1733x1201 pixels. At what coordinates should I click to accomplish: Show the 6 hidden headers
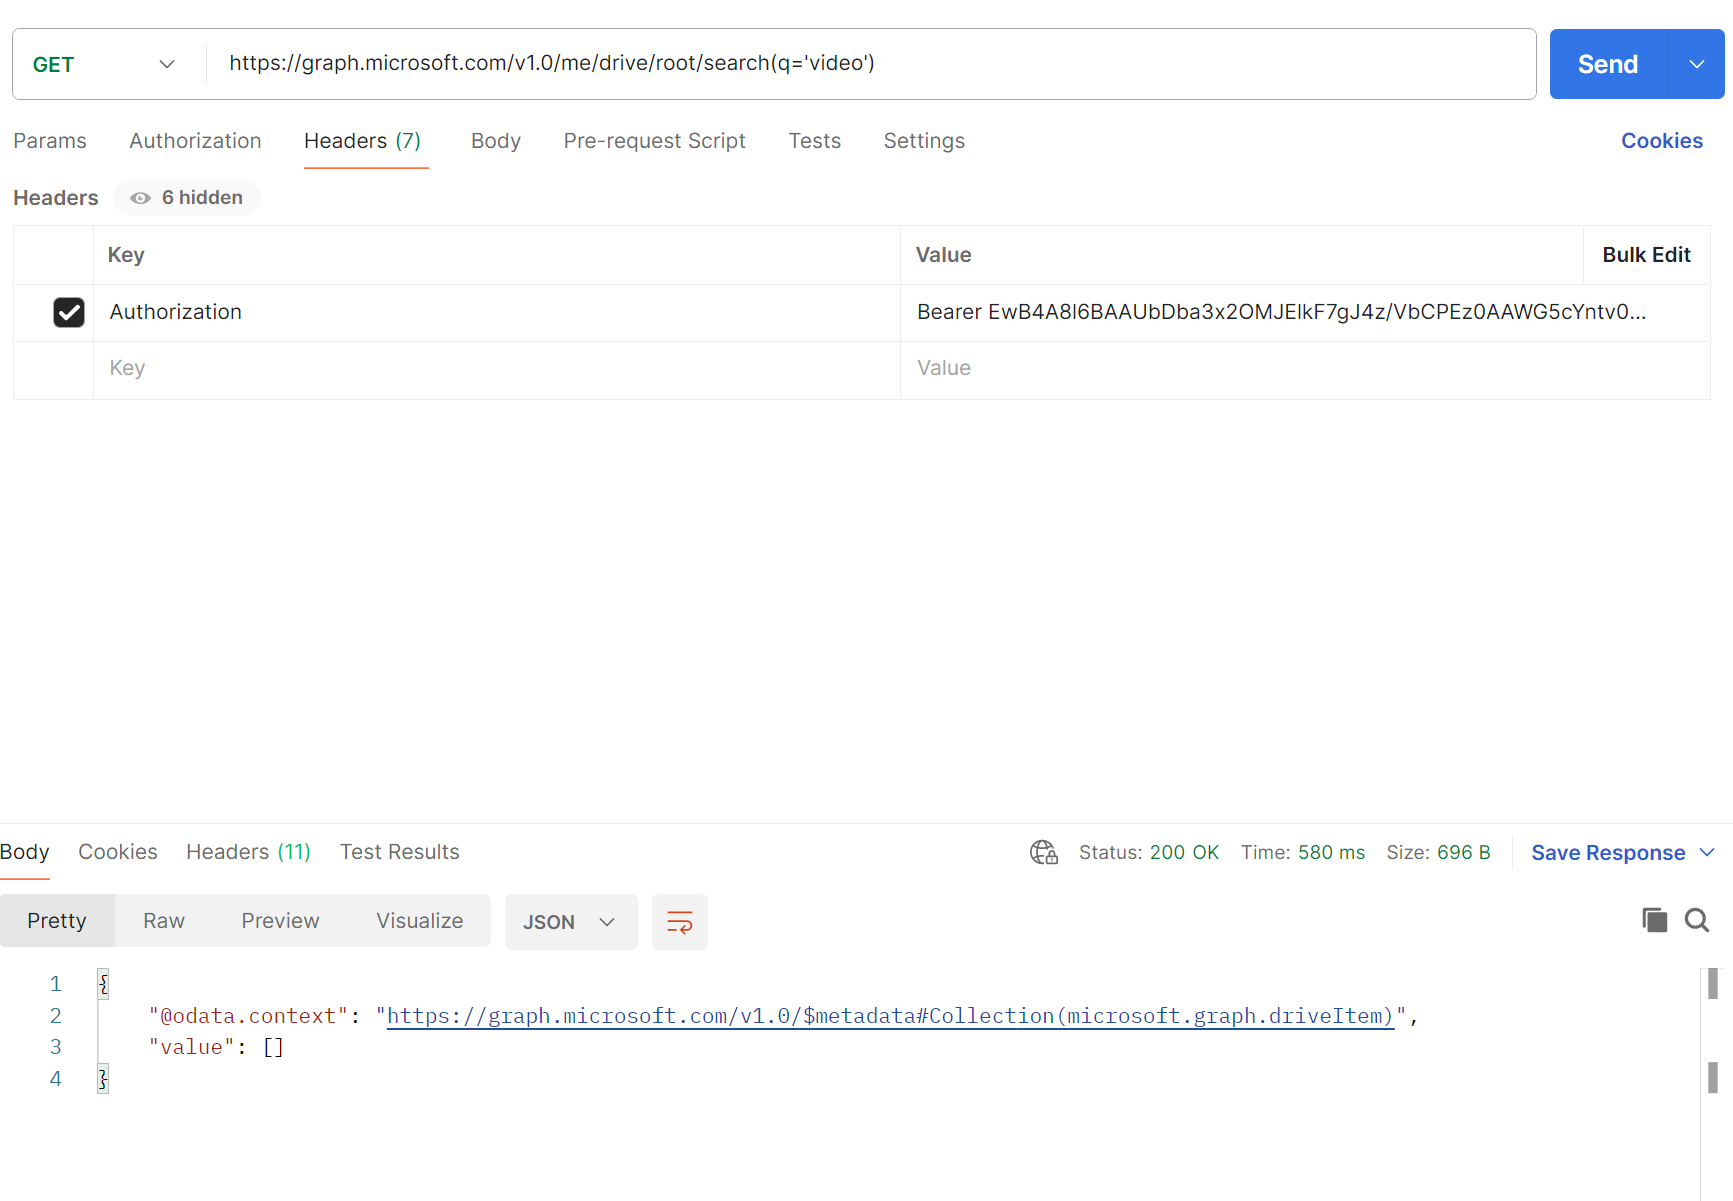point(187,198)
